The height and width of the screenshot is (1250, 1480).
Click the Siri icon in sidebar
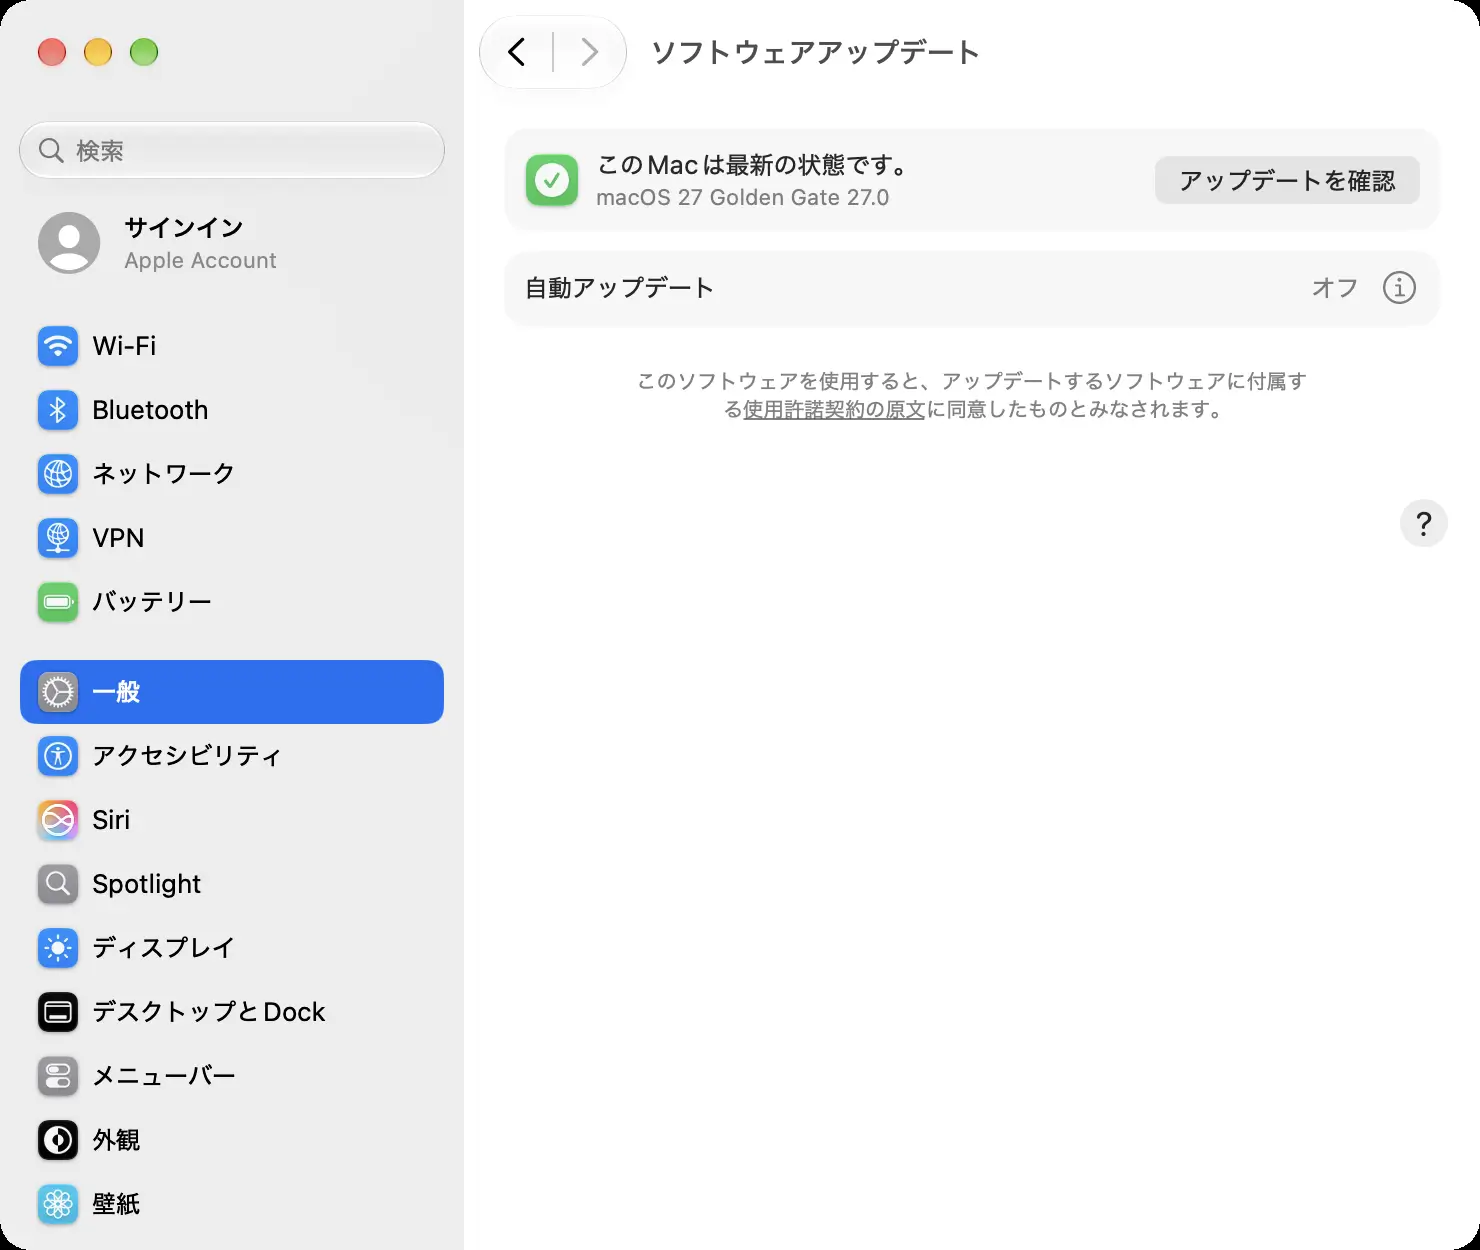coord(58,820)
